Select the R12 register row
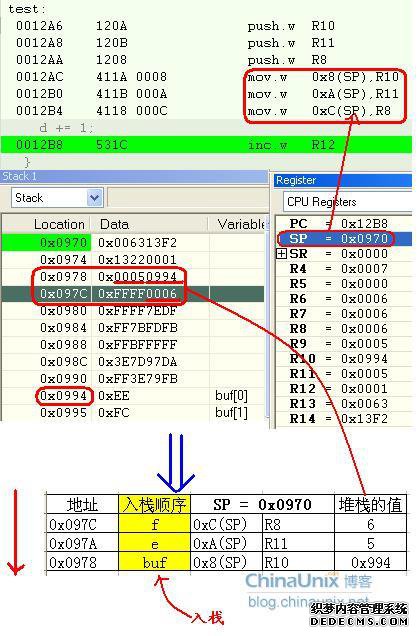This screenshot has width=419, height=636. pyautogui.click(x=344, y=389)
